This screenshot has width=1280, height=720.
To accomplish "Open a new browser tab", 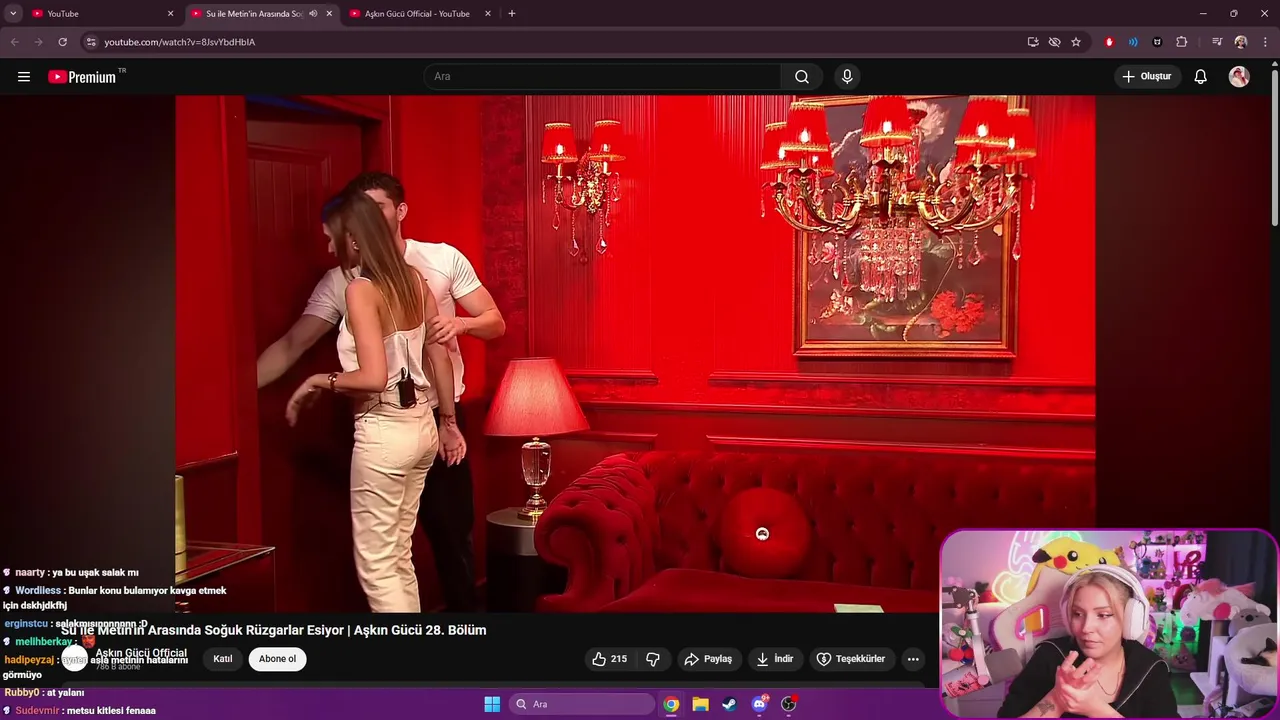I will tap(512, 14).
